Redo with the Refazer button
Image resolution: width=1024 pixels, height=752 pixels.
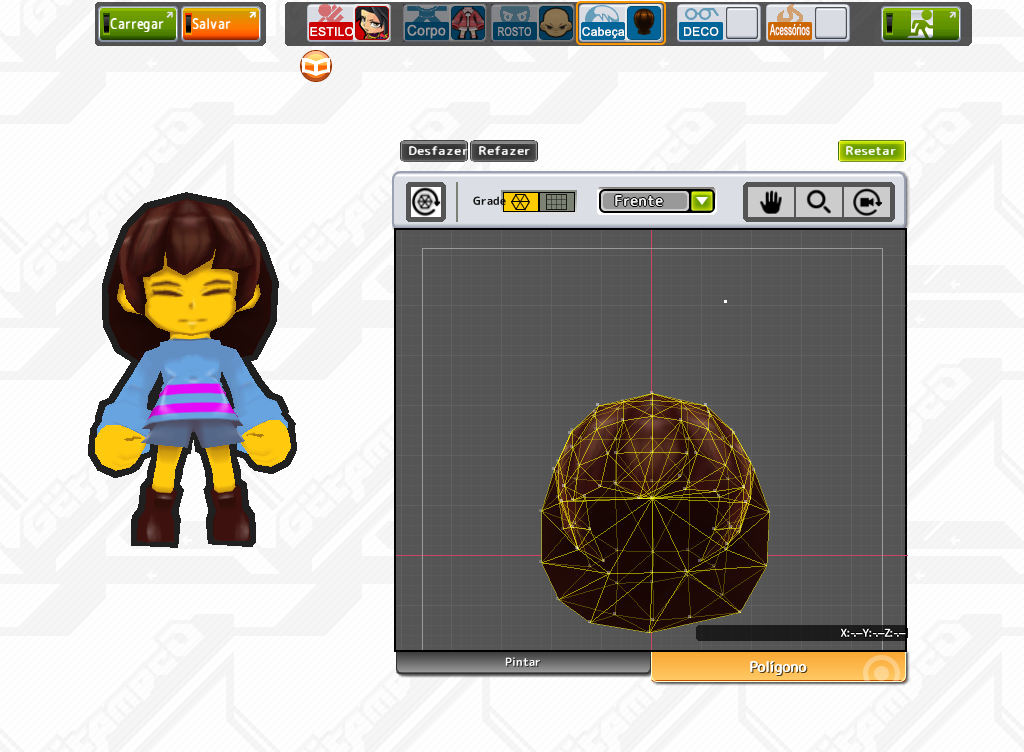click(x=504, y=151)
